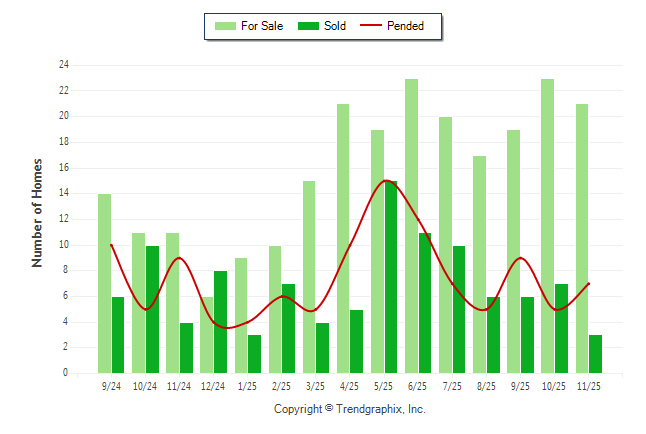Click the Sold bar for 12/24
The height and width of the screenshot is (434, 646).
[x=220, y=322]
